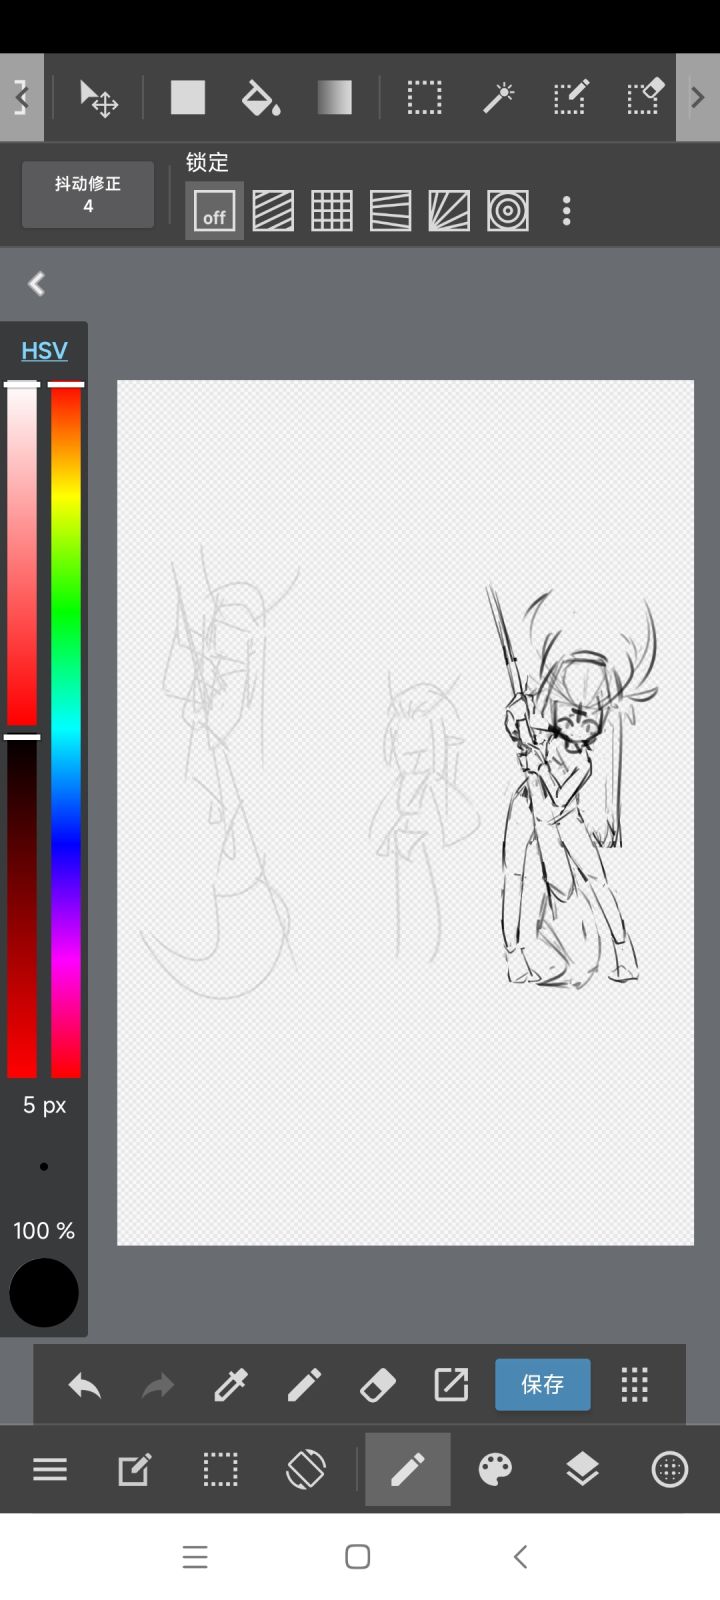Open the Layers panel

pyautogui.click(x=582, y=1469)
